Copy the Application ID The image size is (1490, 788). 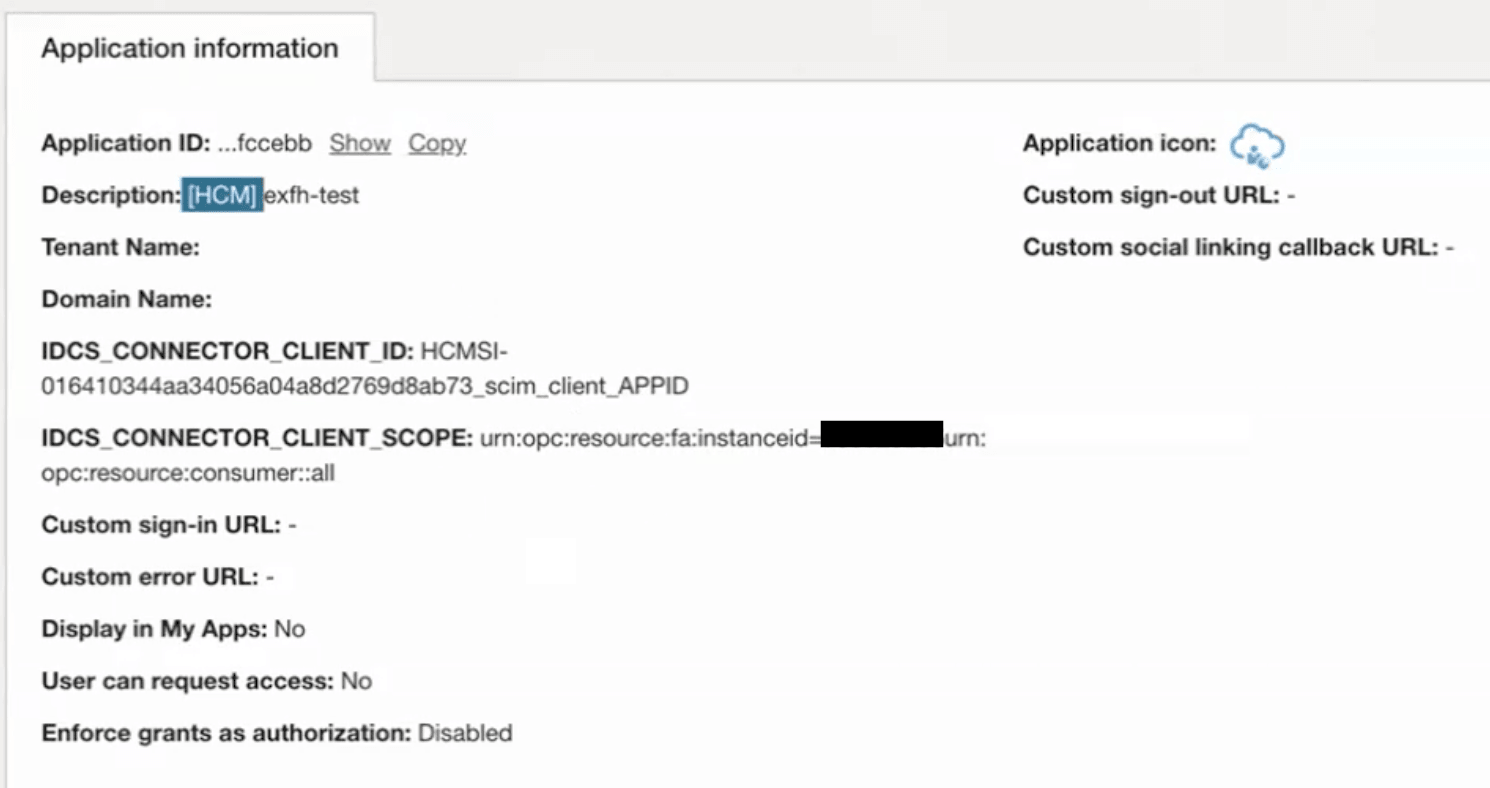tap(436, 143)
